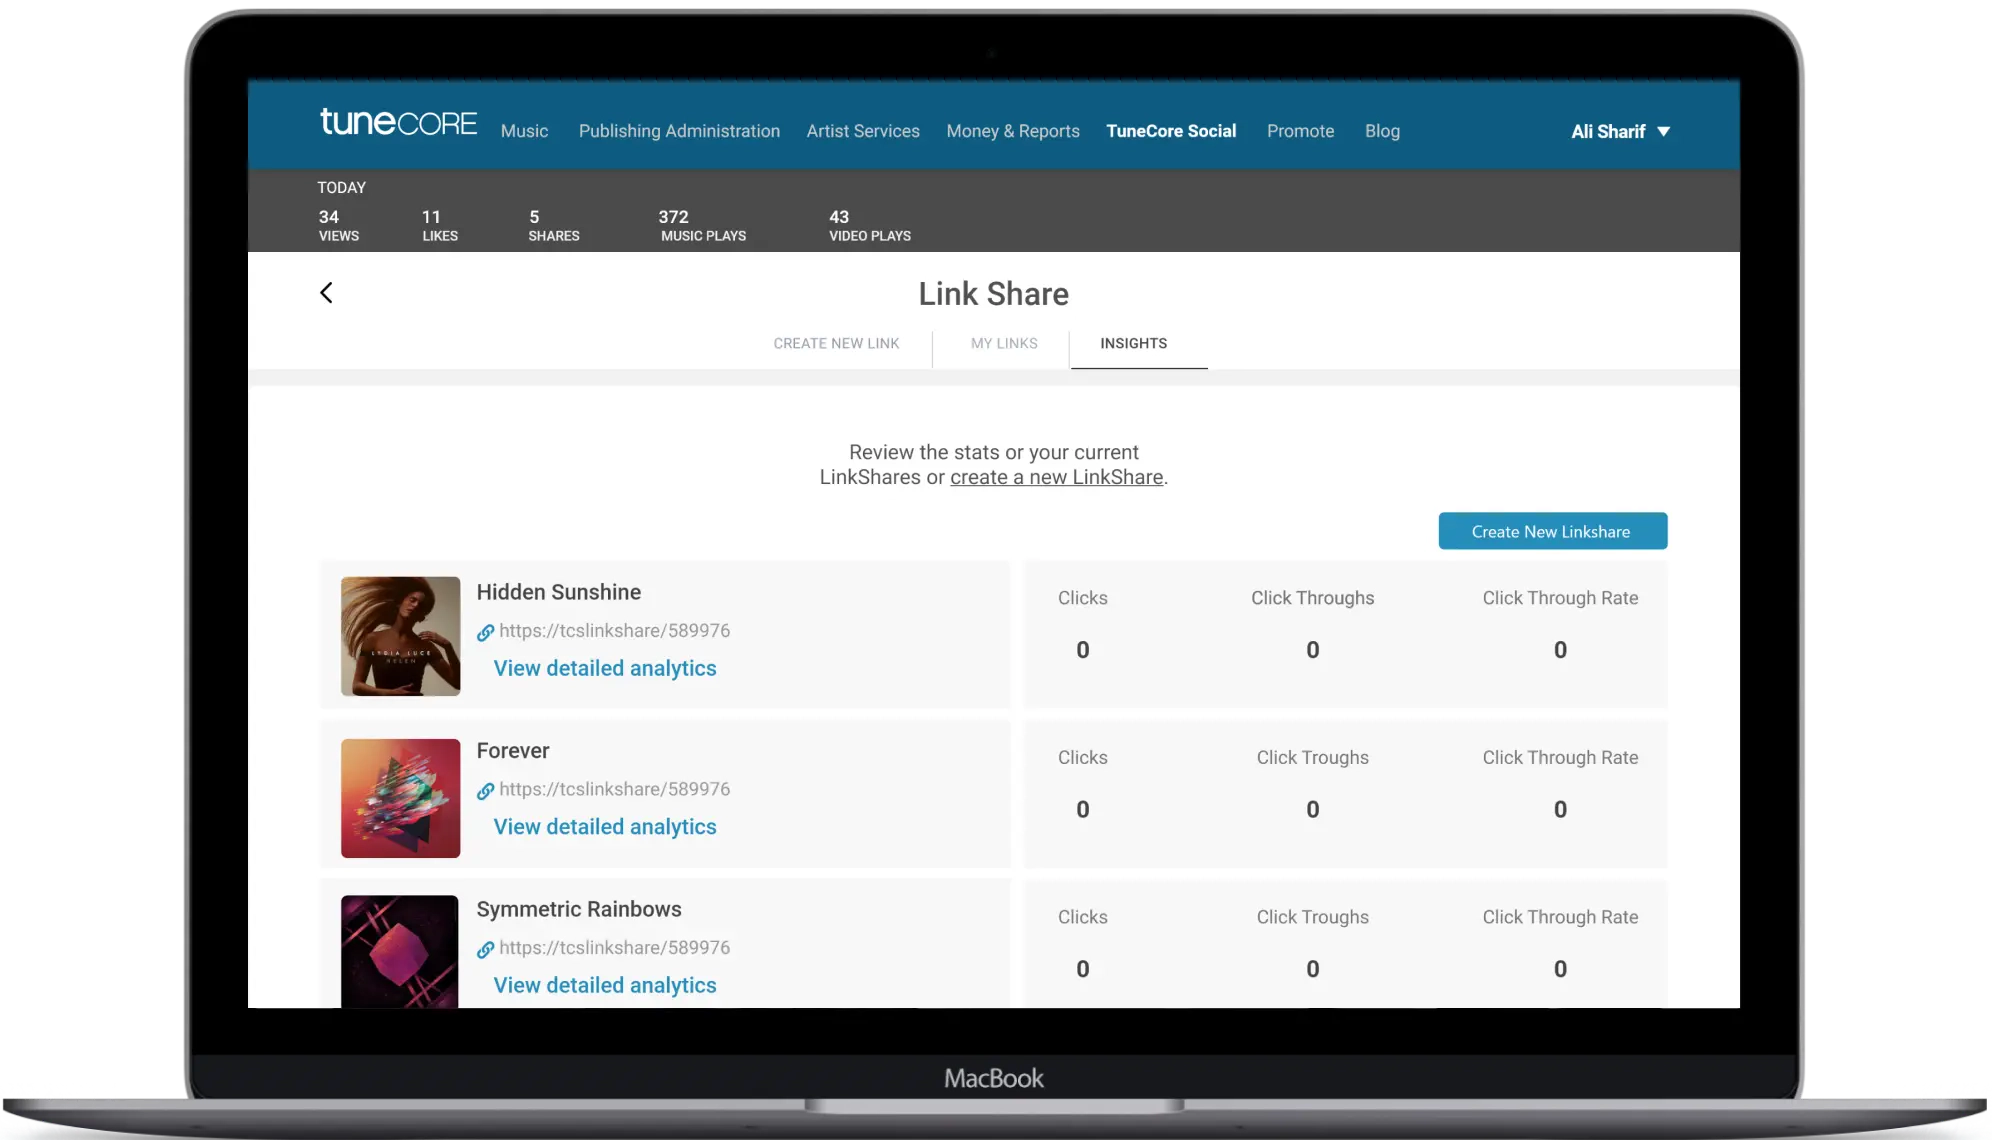Image resolution: width=1992 pixels, height=1140 pixels.
Task: Open the Ali Sharif account dropdown
Action: pyautogui.click(x=1620, y=131)
